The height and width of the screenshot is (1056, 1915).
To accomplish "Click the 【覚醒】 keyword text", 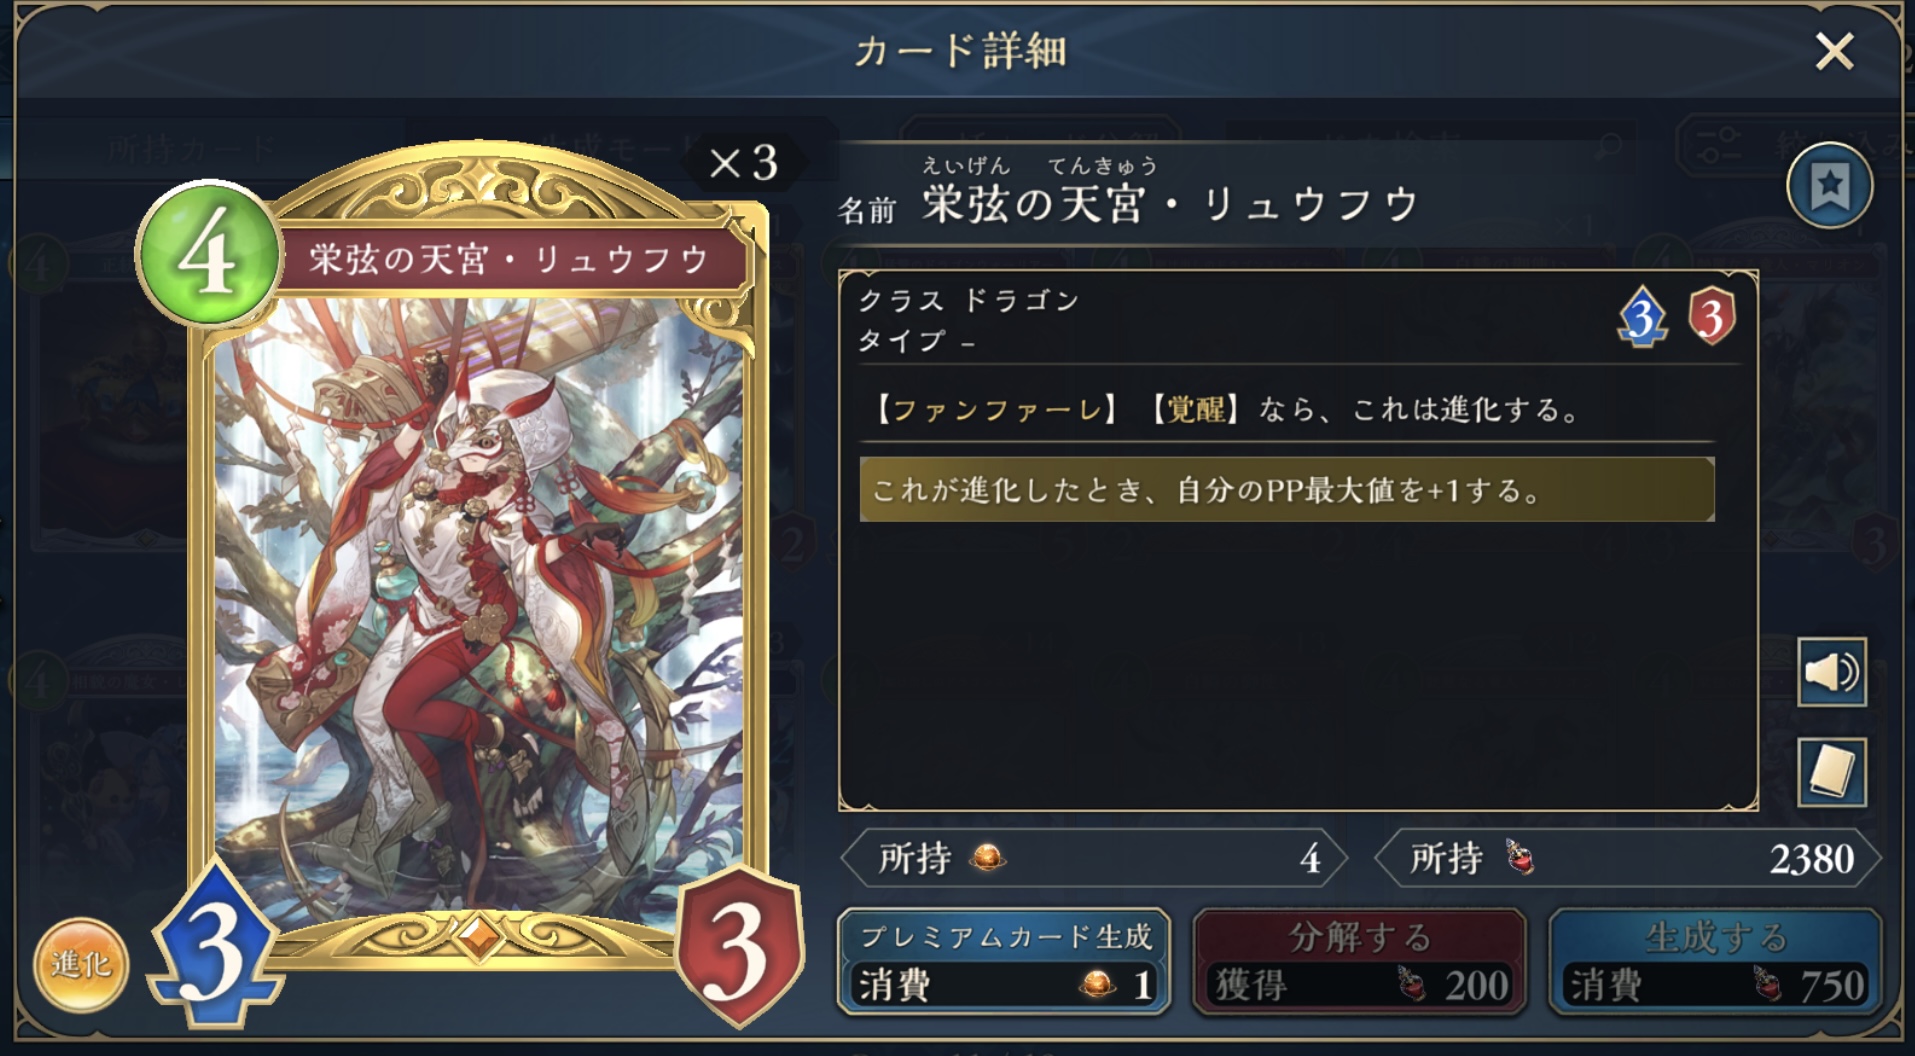I will (x=1195, y=410).
